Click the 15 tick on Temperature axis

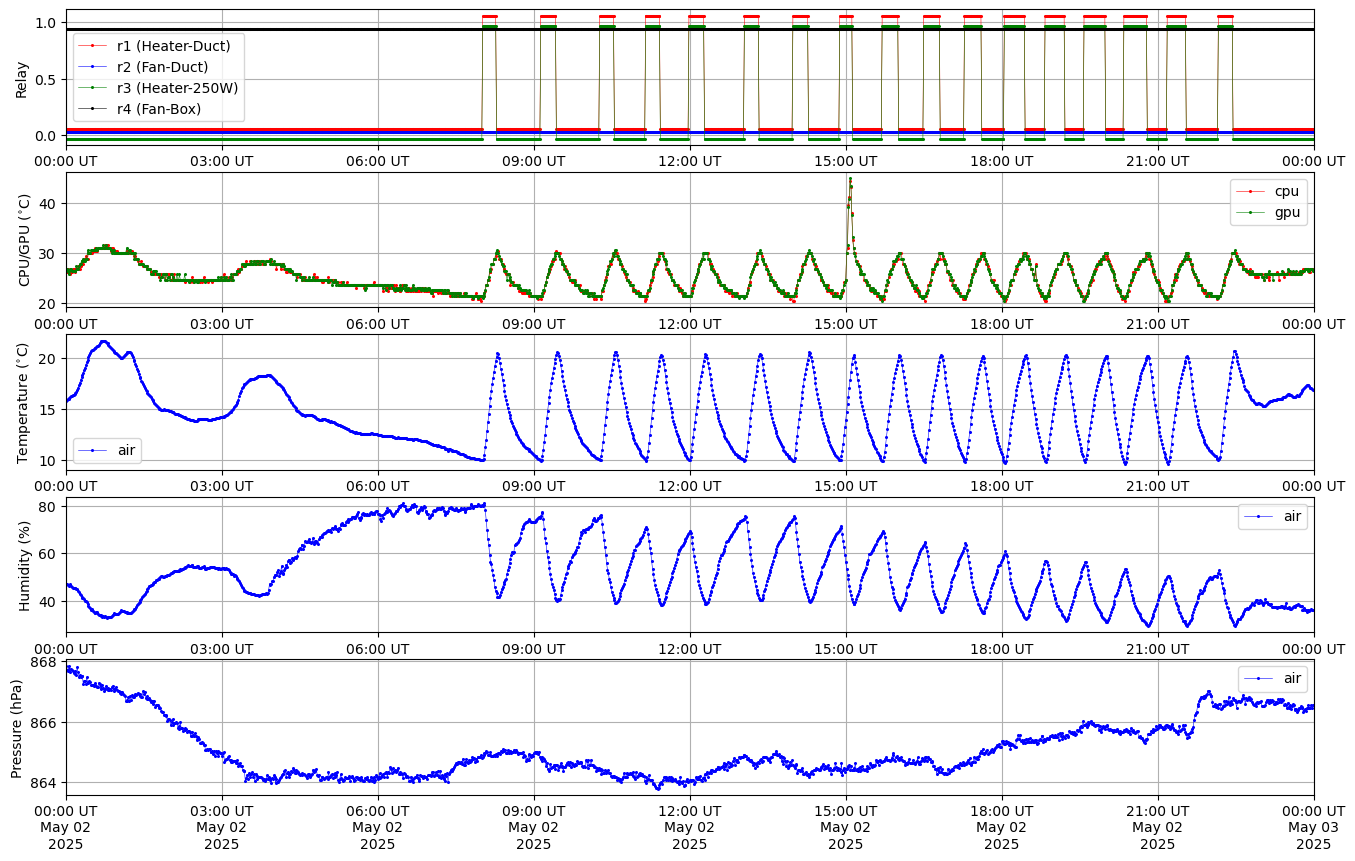[50, 410]
